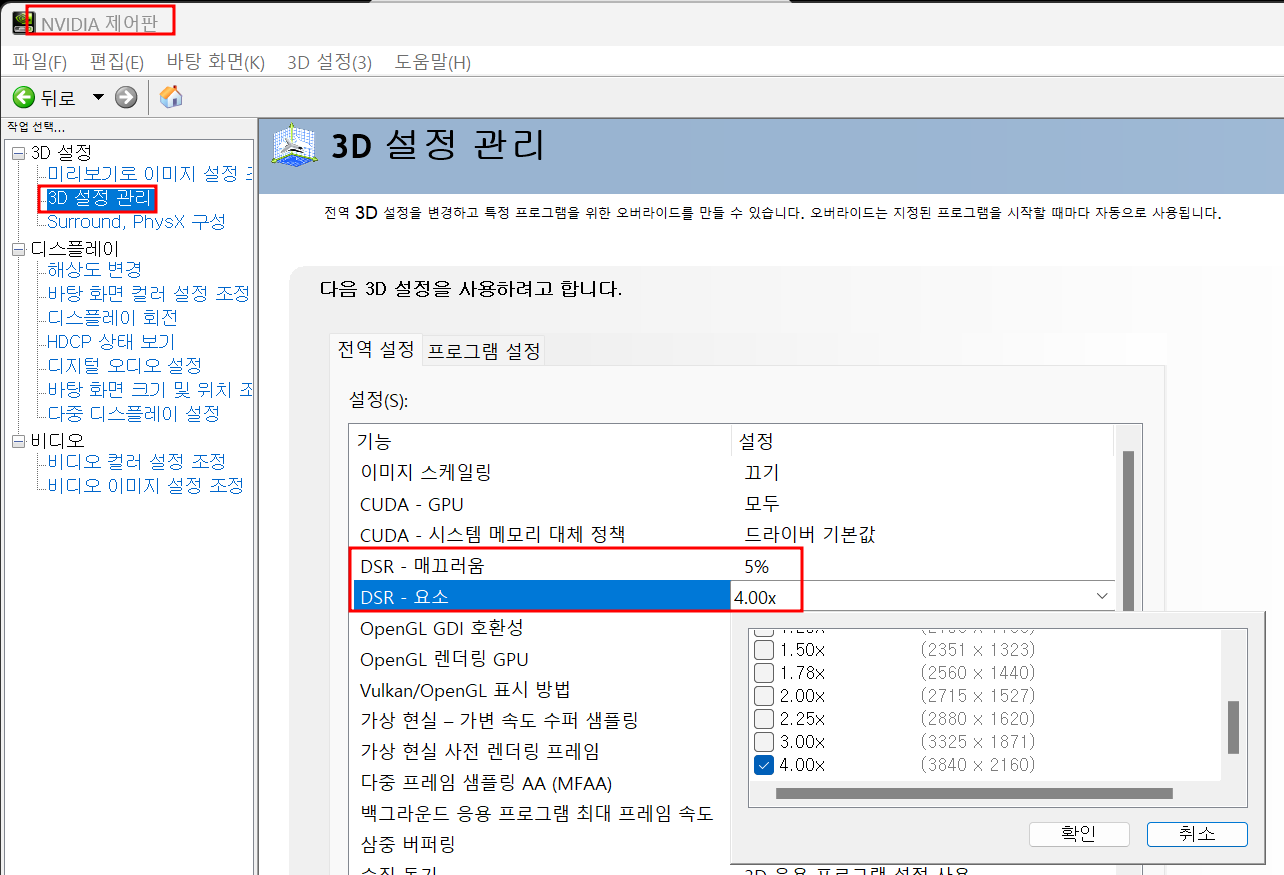Select 바탕 화면 컬러 설정 조정
Screen dimensions: 1284x875
(x=148, y=293)
